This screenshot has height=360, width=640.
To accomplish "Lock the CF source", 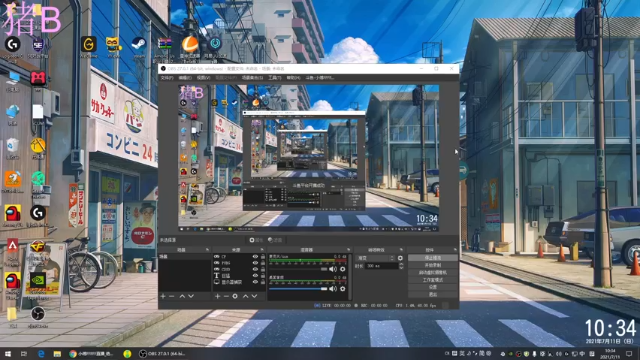I will pyautogui.click(x=263, y=257).
